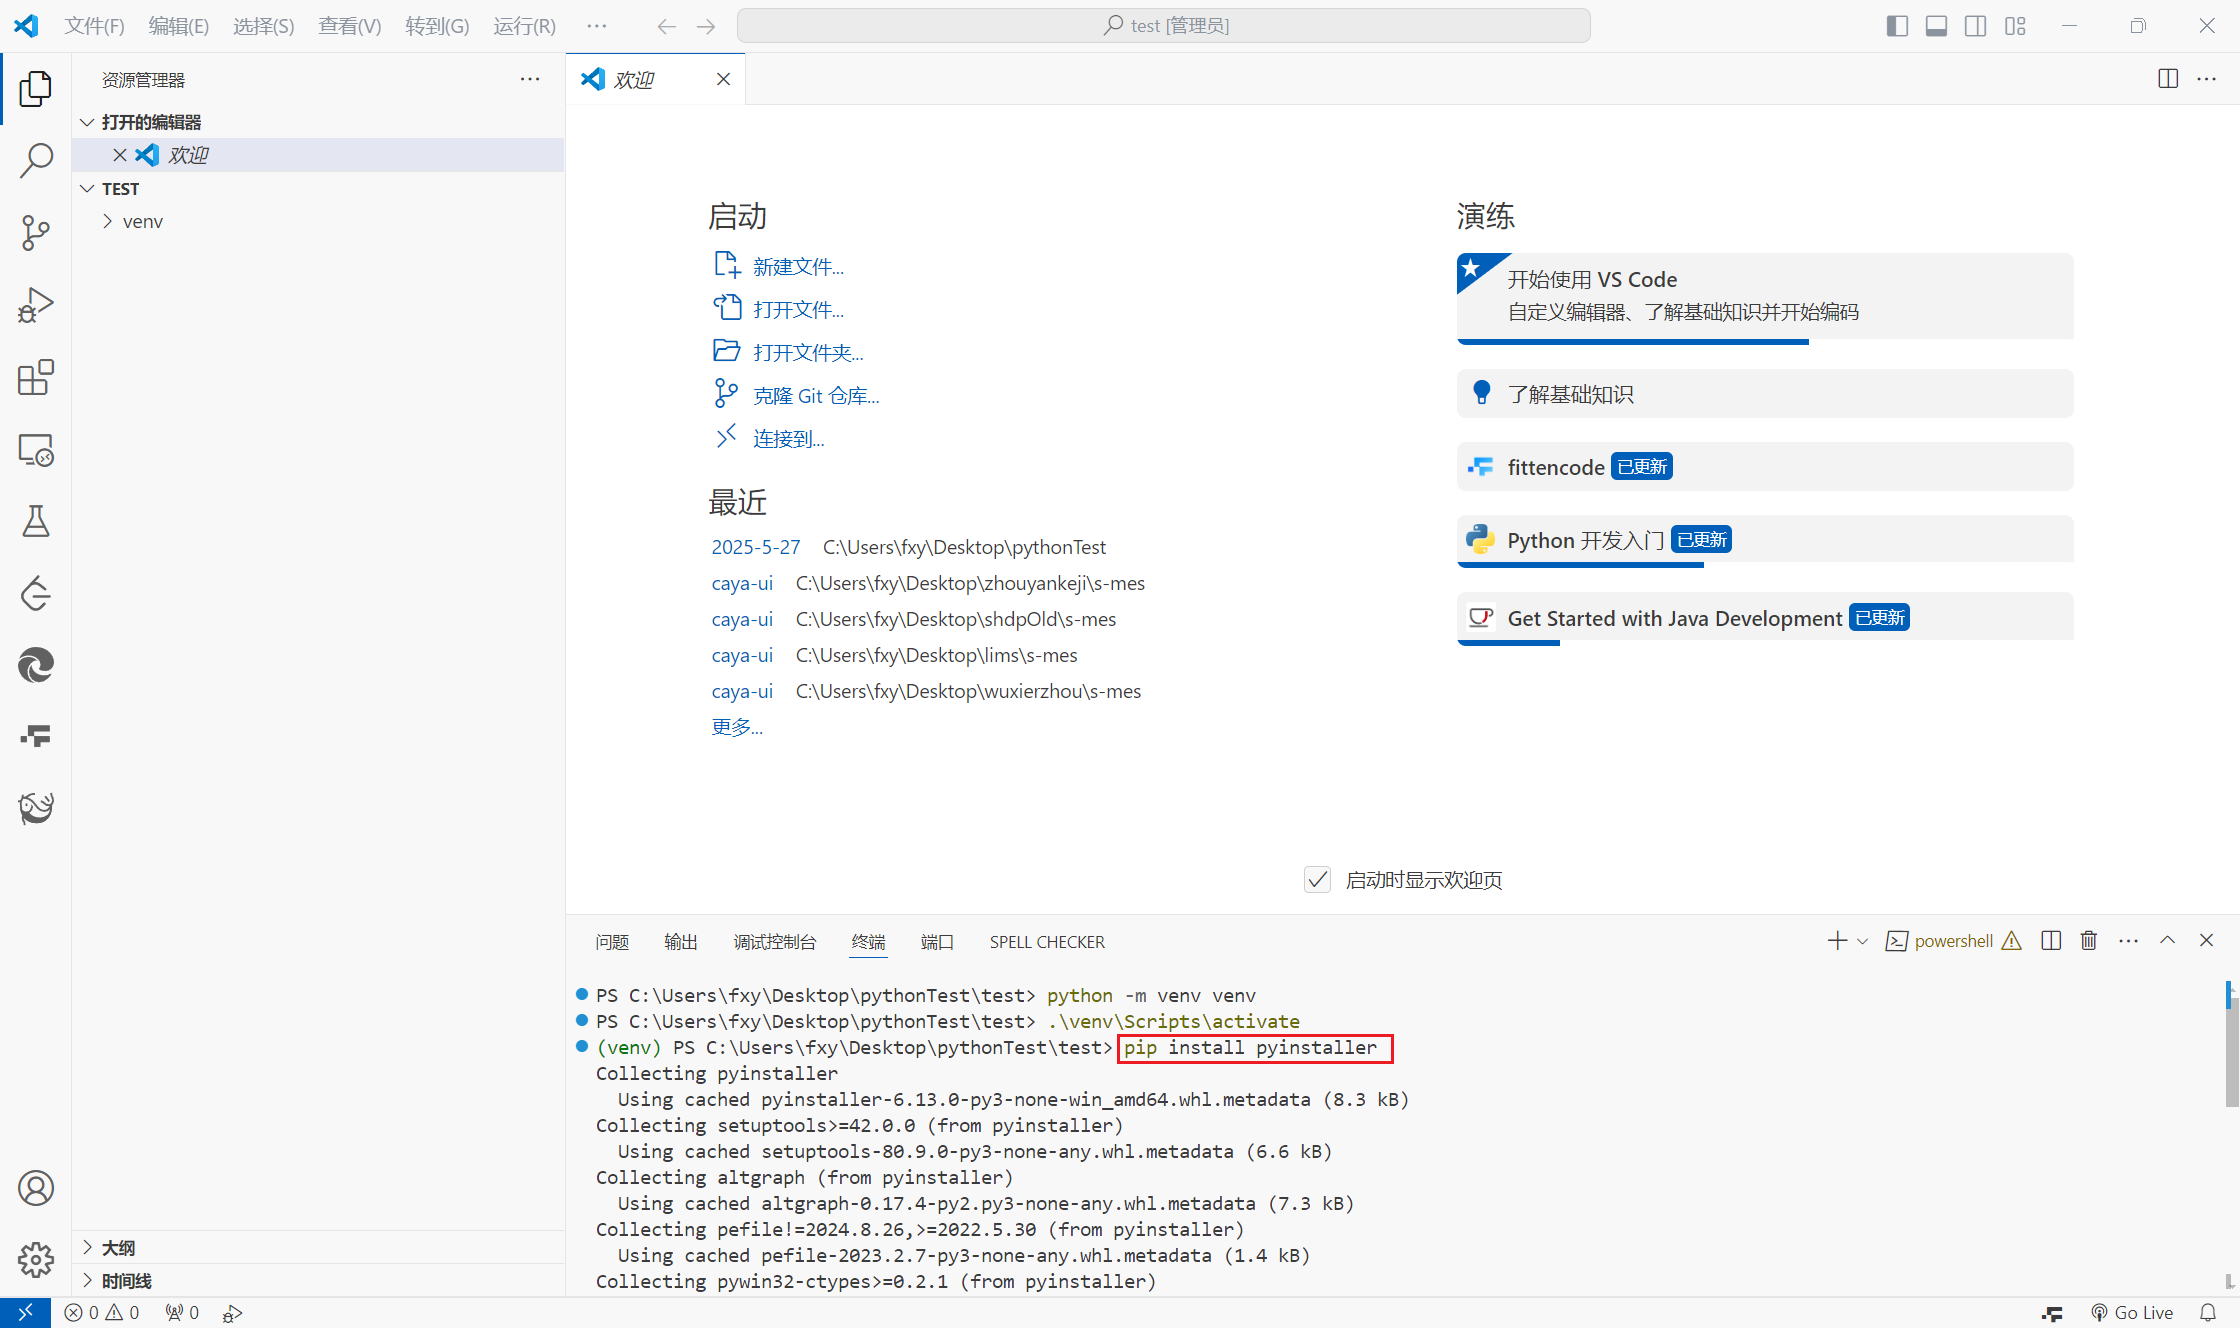Screen dimensions: 2240x1328
Task: Toggle the primary side bar layout
Action: pos(1897,26)
